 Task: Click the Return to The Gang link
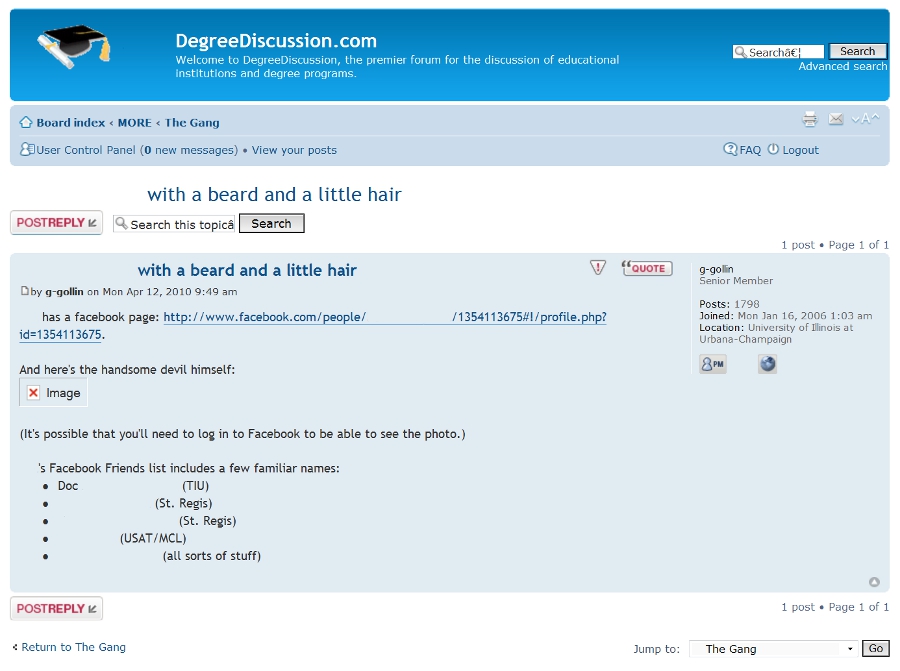(73, 647)
